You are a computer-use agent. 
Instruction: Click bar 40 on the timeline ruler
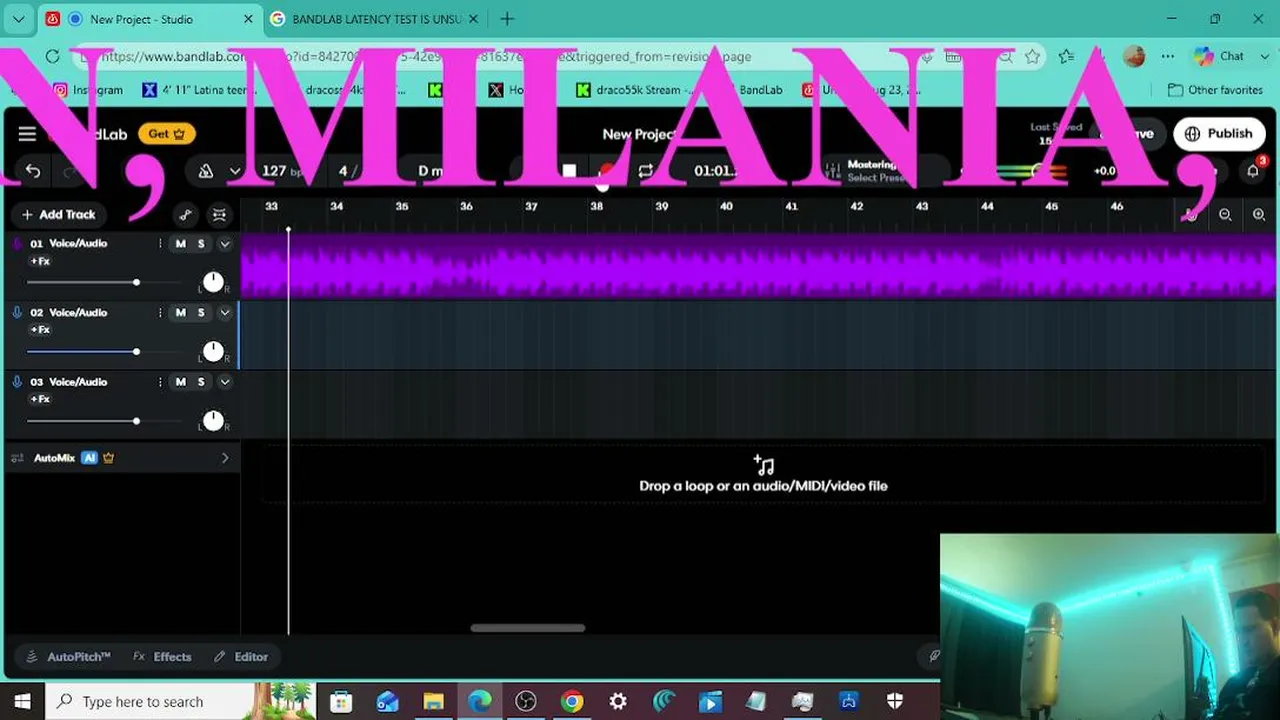tap(726, 207)
